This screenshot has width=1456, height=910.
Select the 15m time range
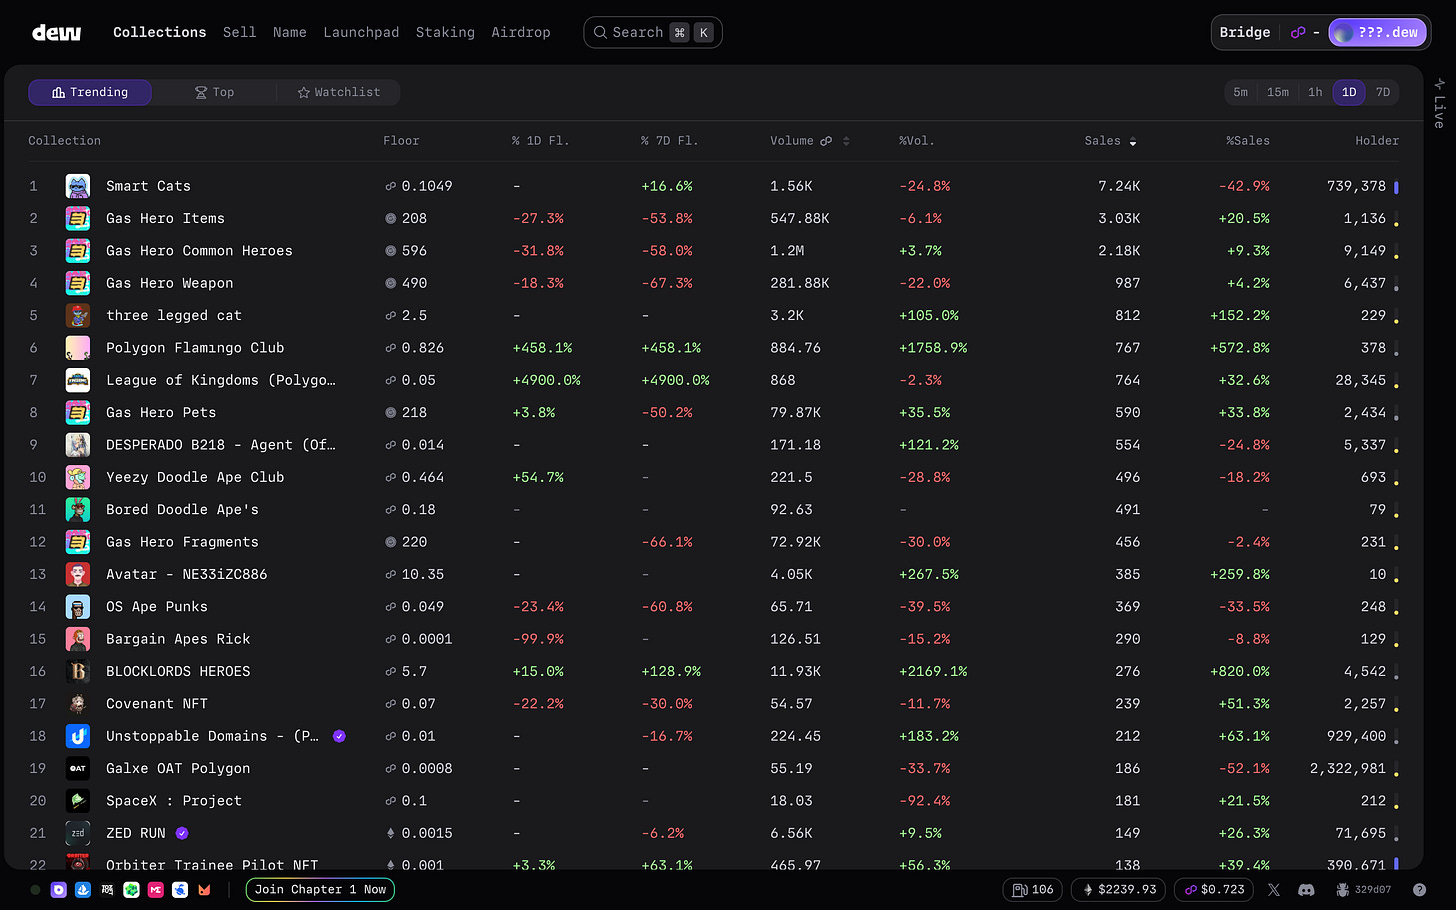coord(1278,92)
